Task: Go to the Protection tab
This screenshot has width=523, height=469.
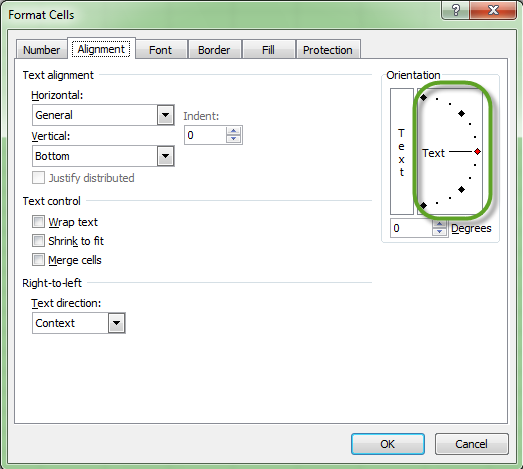Action: pos(328,50)
